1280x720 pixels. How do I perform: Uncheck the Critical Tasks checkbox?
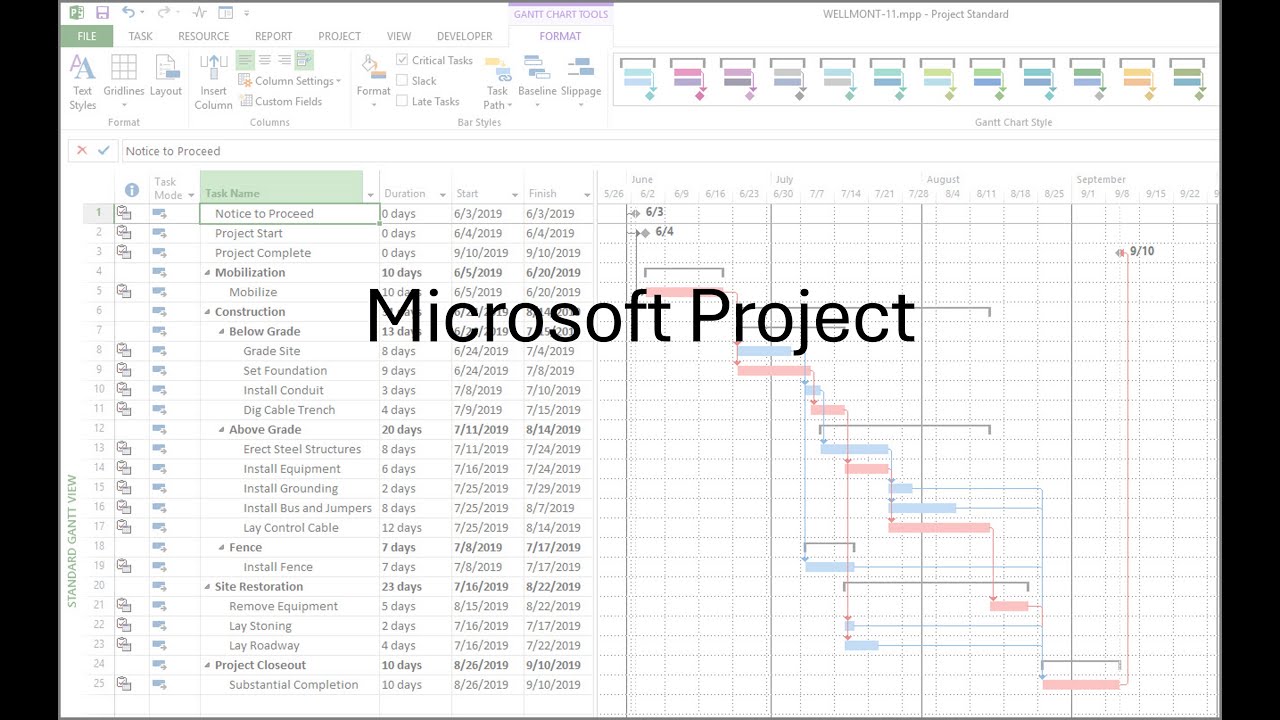click(402, 60)
